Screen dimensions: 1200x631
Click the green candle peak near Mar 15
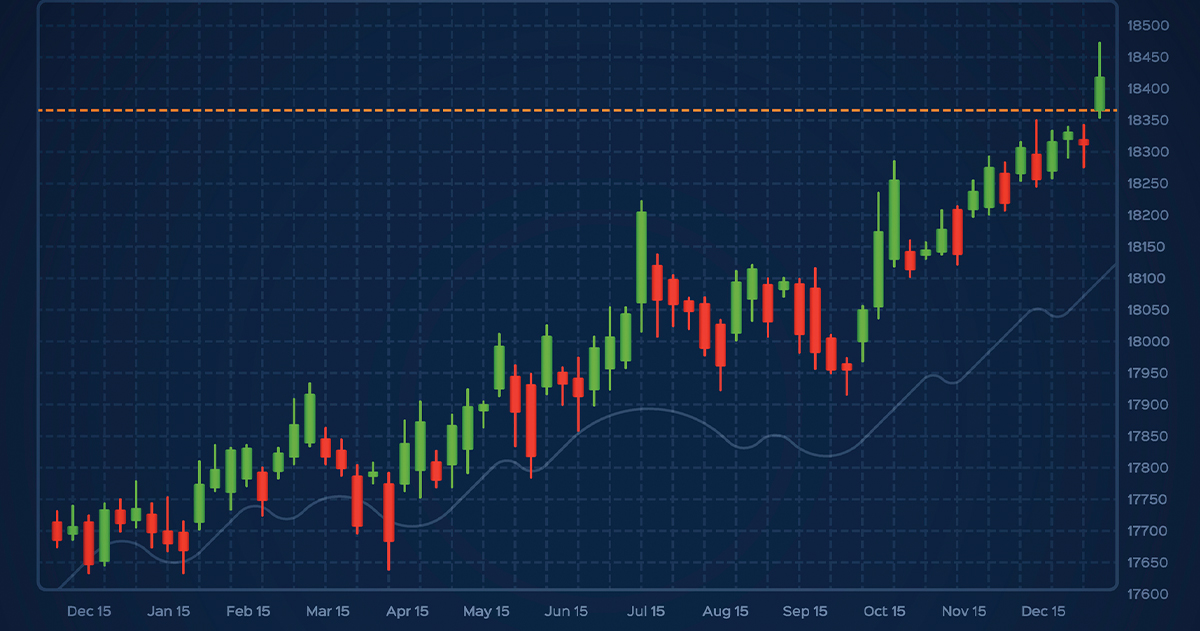308,420
